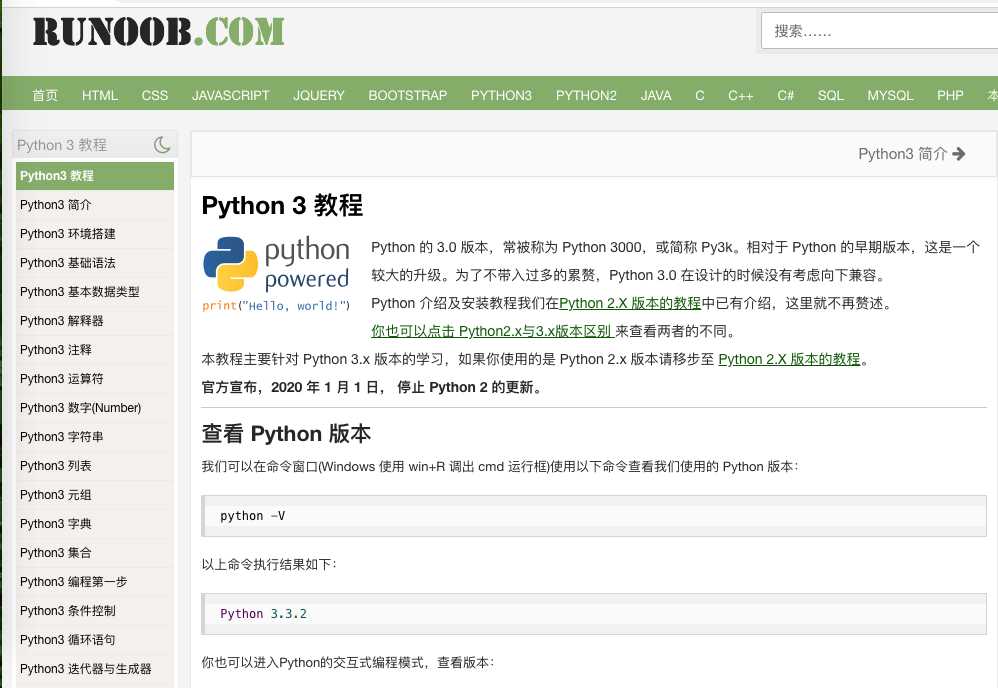Open JQUERY in the navigation bar
The image size is (998, 688).
[319, 95]
